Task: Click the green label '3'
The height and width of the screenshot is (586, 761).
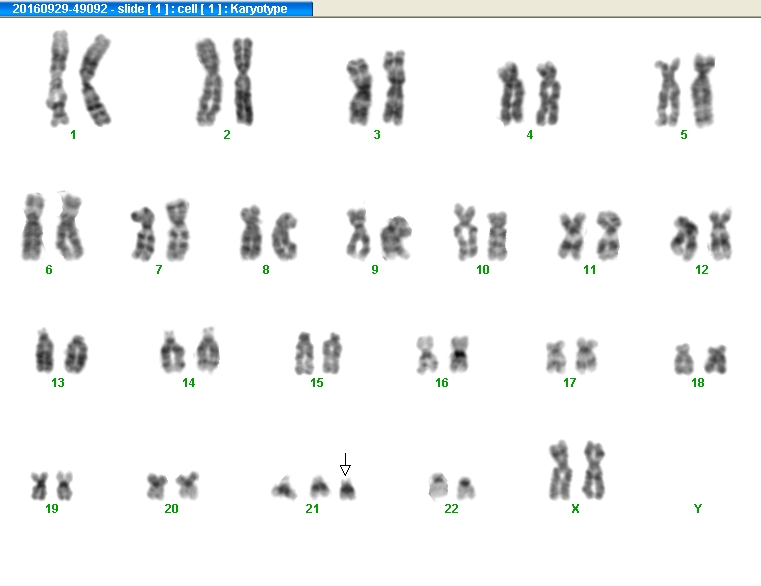Action: tap(377, 135)
